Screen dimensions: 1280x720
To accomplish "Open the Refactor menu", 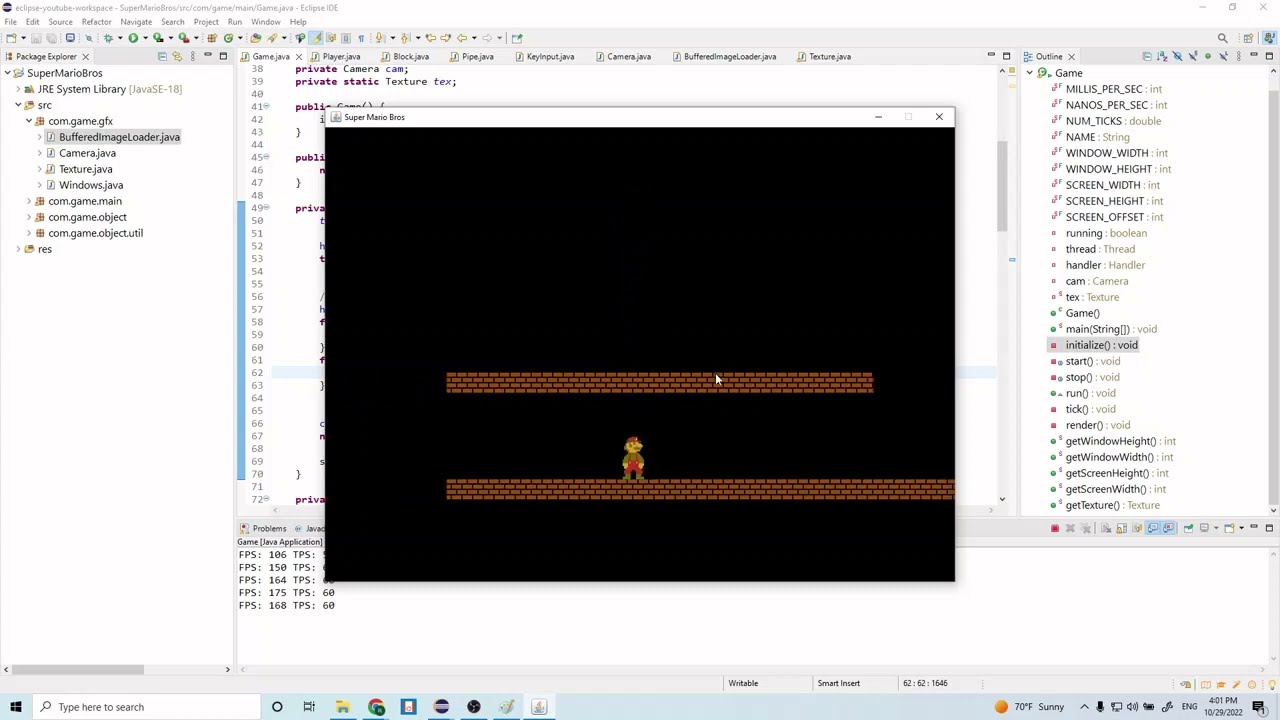I will tap(96, 22).
